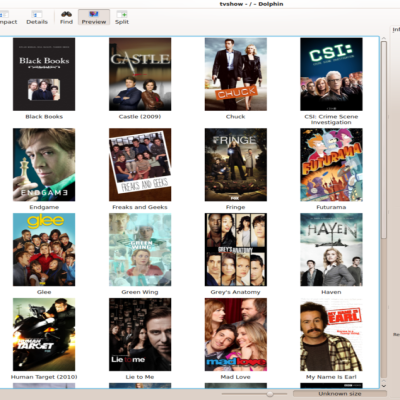Open the Black Books folder thumbnail

[x=44, y=74]
